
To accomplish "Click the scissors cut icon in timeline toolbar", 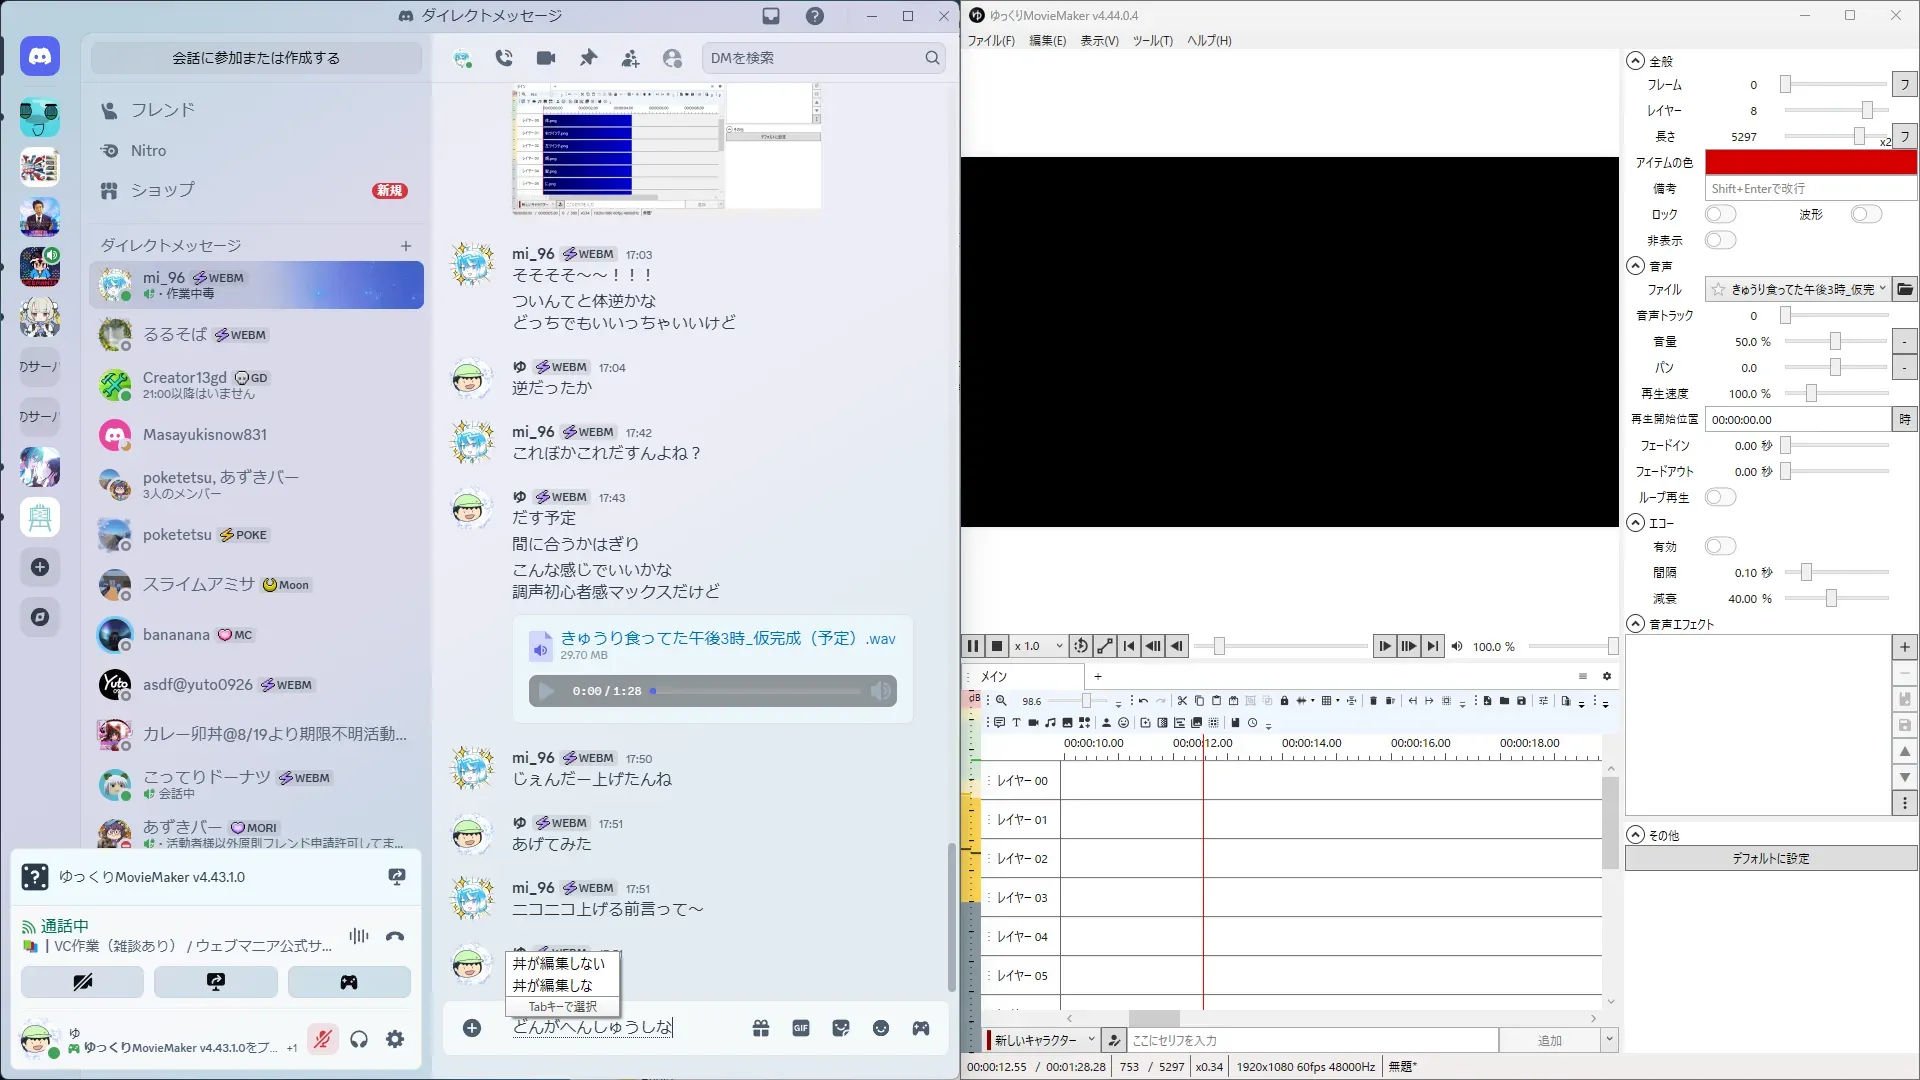I will [1182, 701].
